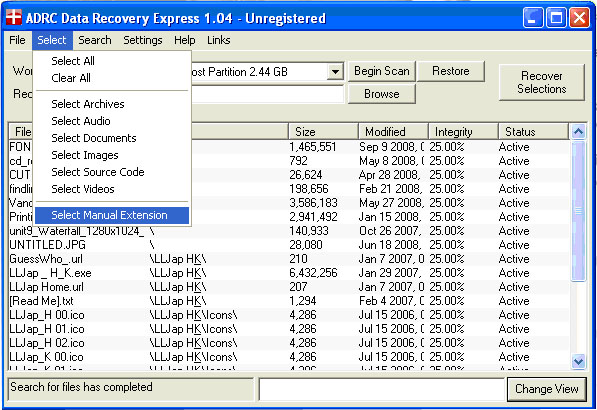Minimize the ADRC Data Recovery window

click(x=533, y=18)
